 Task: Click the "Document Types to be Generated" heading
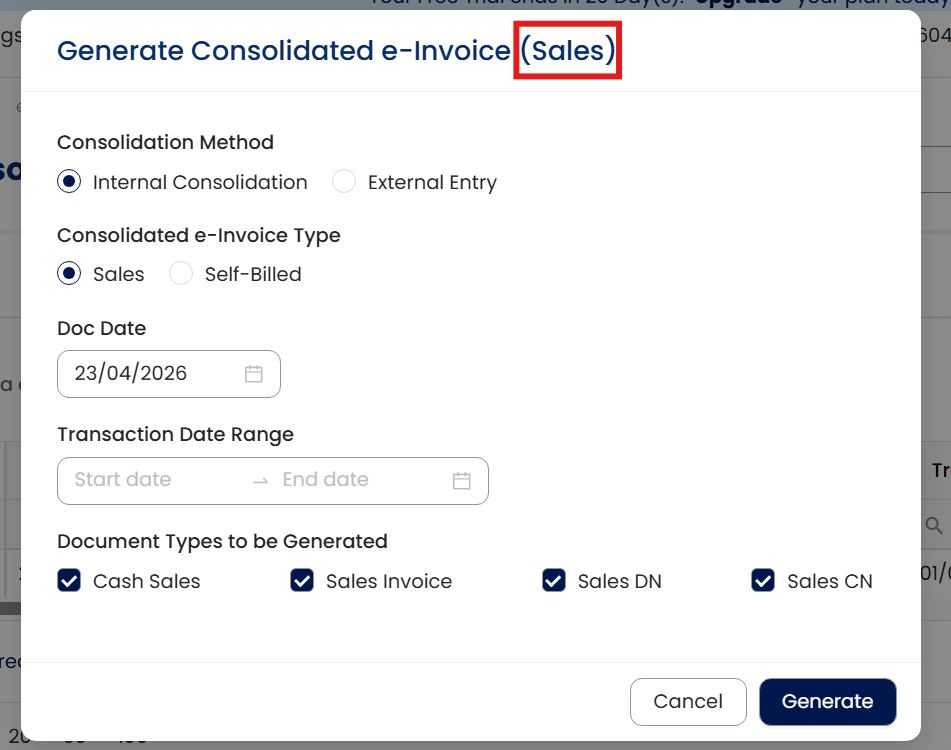[222, 541]
